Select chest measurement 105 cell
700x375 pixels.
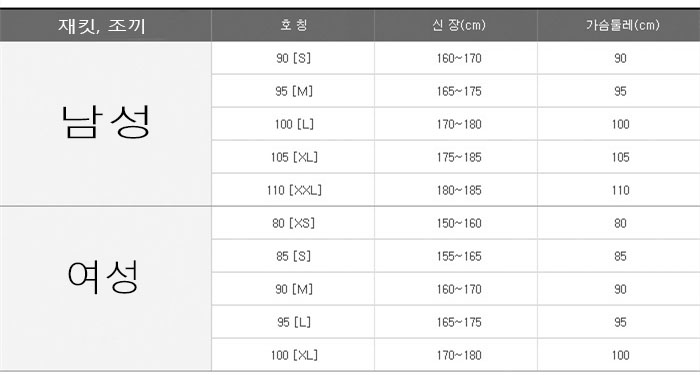(x=619, y=157)
